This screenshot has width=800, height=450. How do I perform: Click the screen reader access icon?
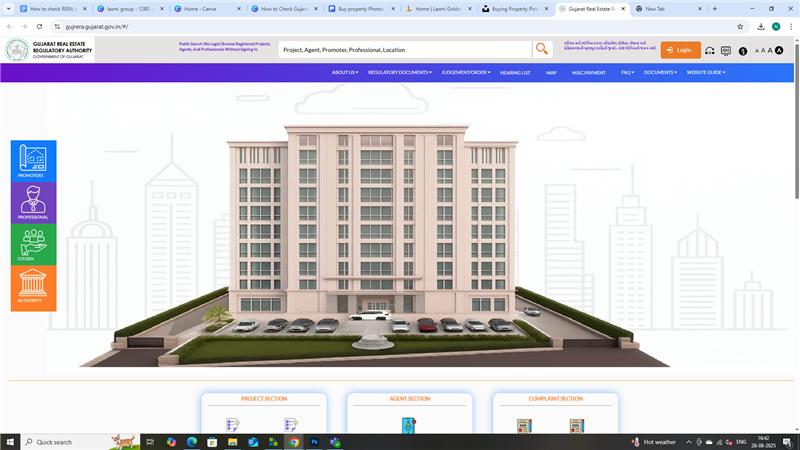pyautogui.click(x=726, y=50)
